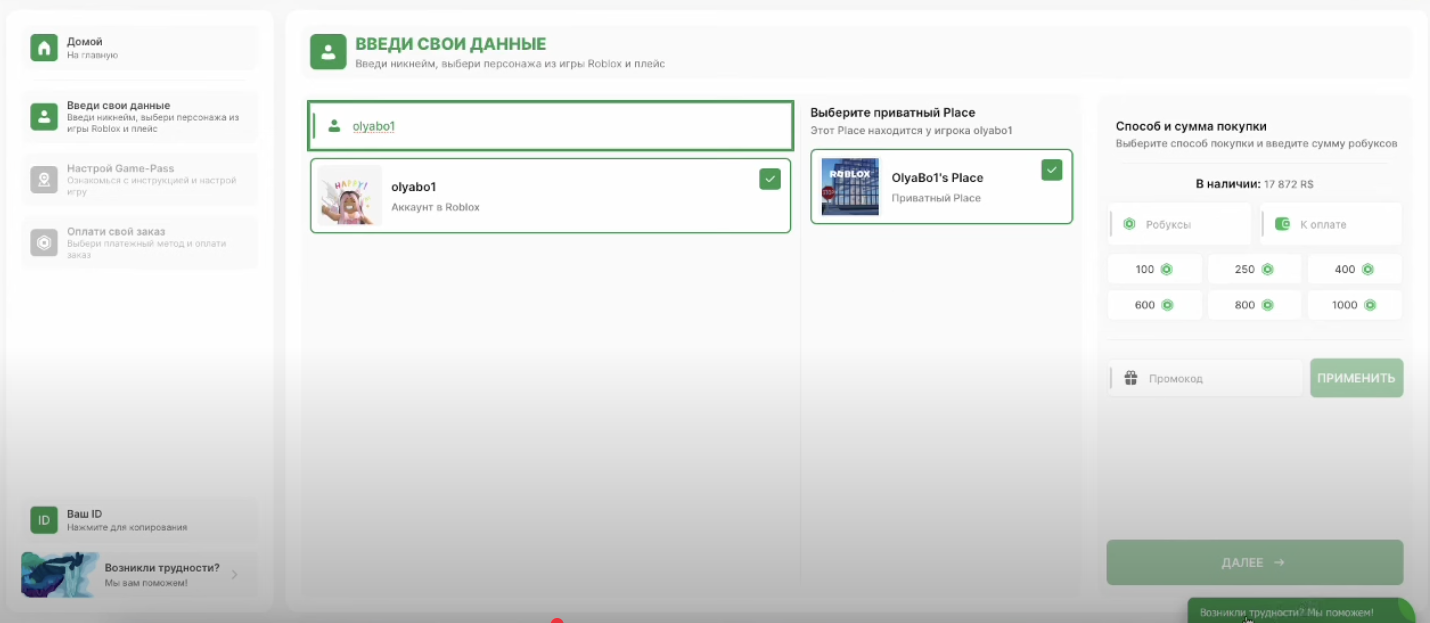Click the large user icon in page header
Screen dimensions: 1430x623
pos(328,52)
